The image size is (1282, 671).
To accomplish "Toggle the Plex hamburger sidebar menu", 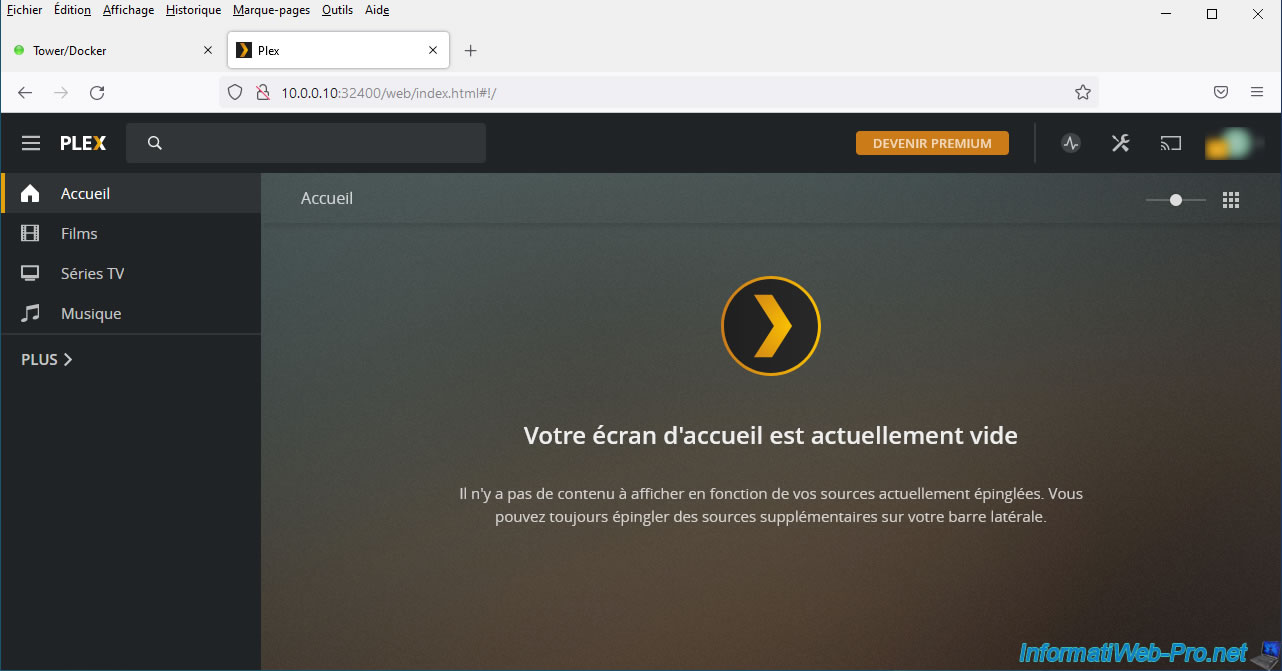I will point(31,143).
